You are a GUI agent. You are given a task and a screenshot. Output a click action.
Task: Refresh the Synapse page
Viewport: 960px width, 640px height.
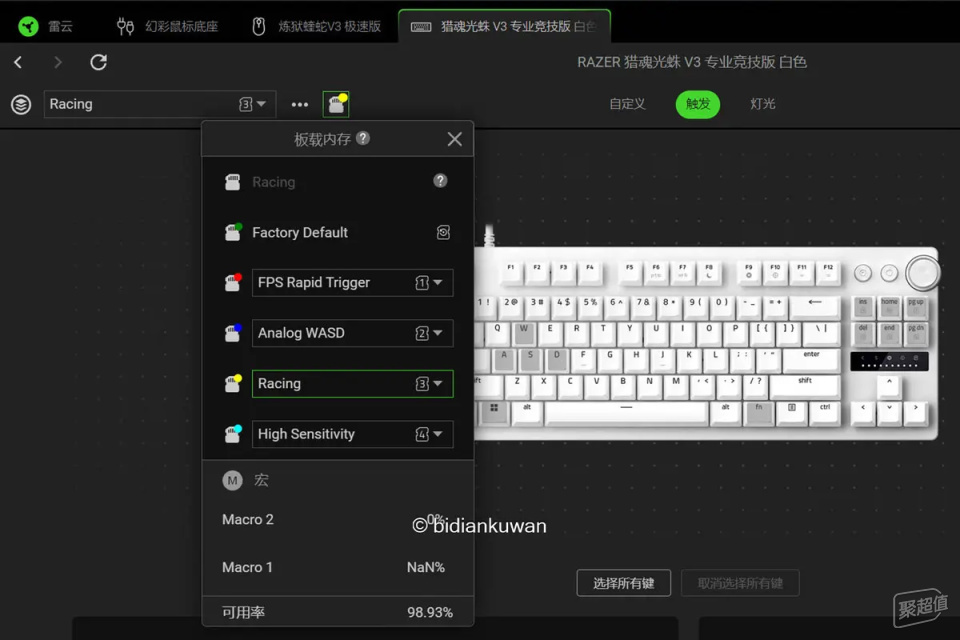pyautogui.click(x=99, y=62)
